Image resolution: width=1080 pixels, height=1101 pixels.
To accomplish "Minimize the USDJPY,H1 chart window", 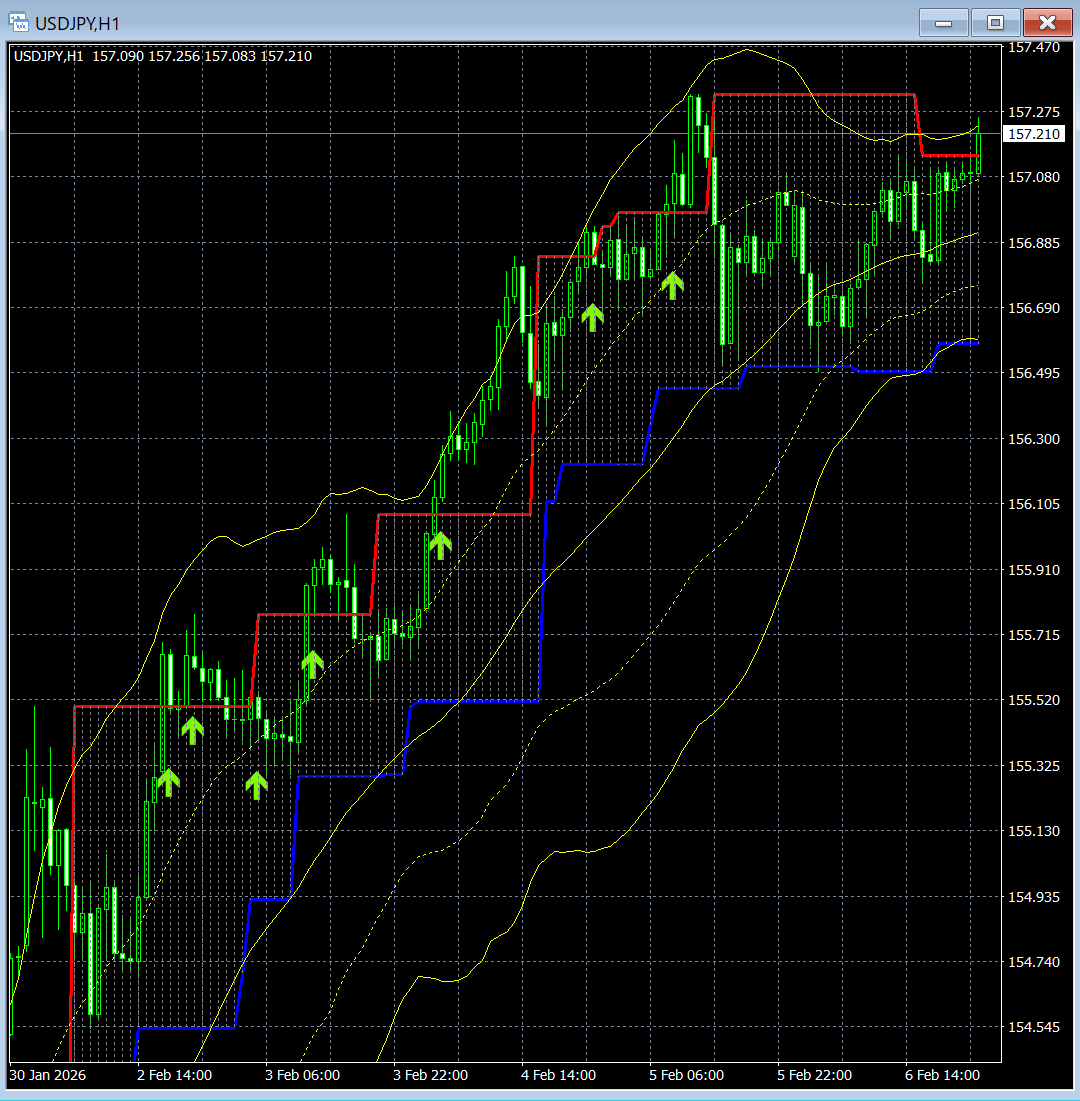I will point(943,22).
